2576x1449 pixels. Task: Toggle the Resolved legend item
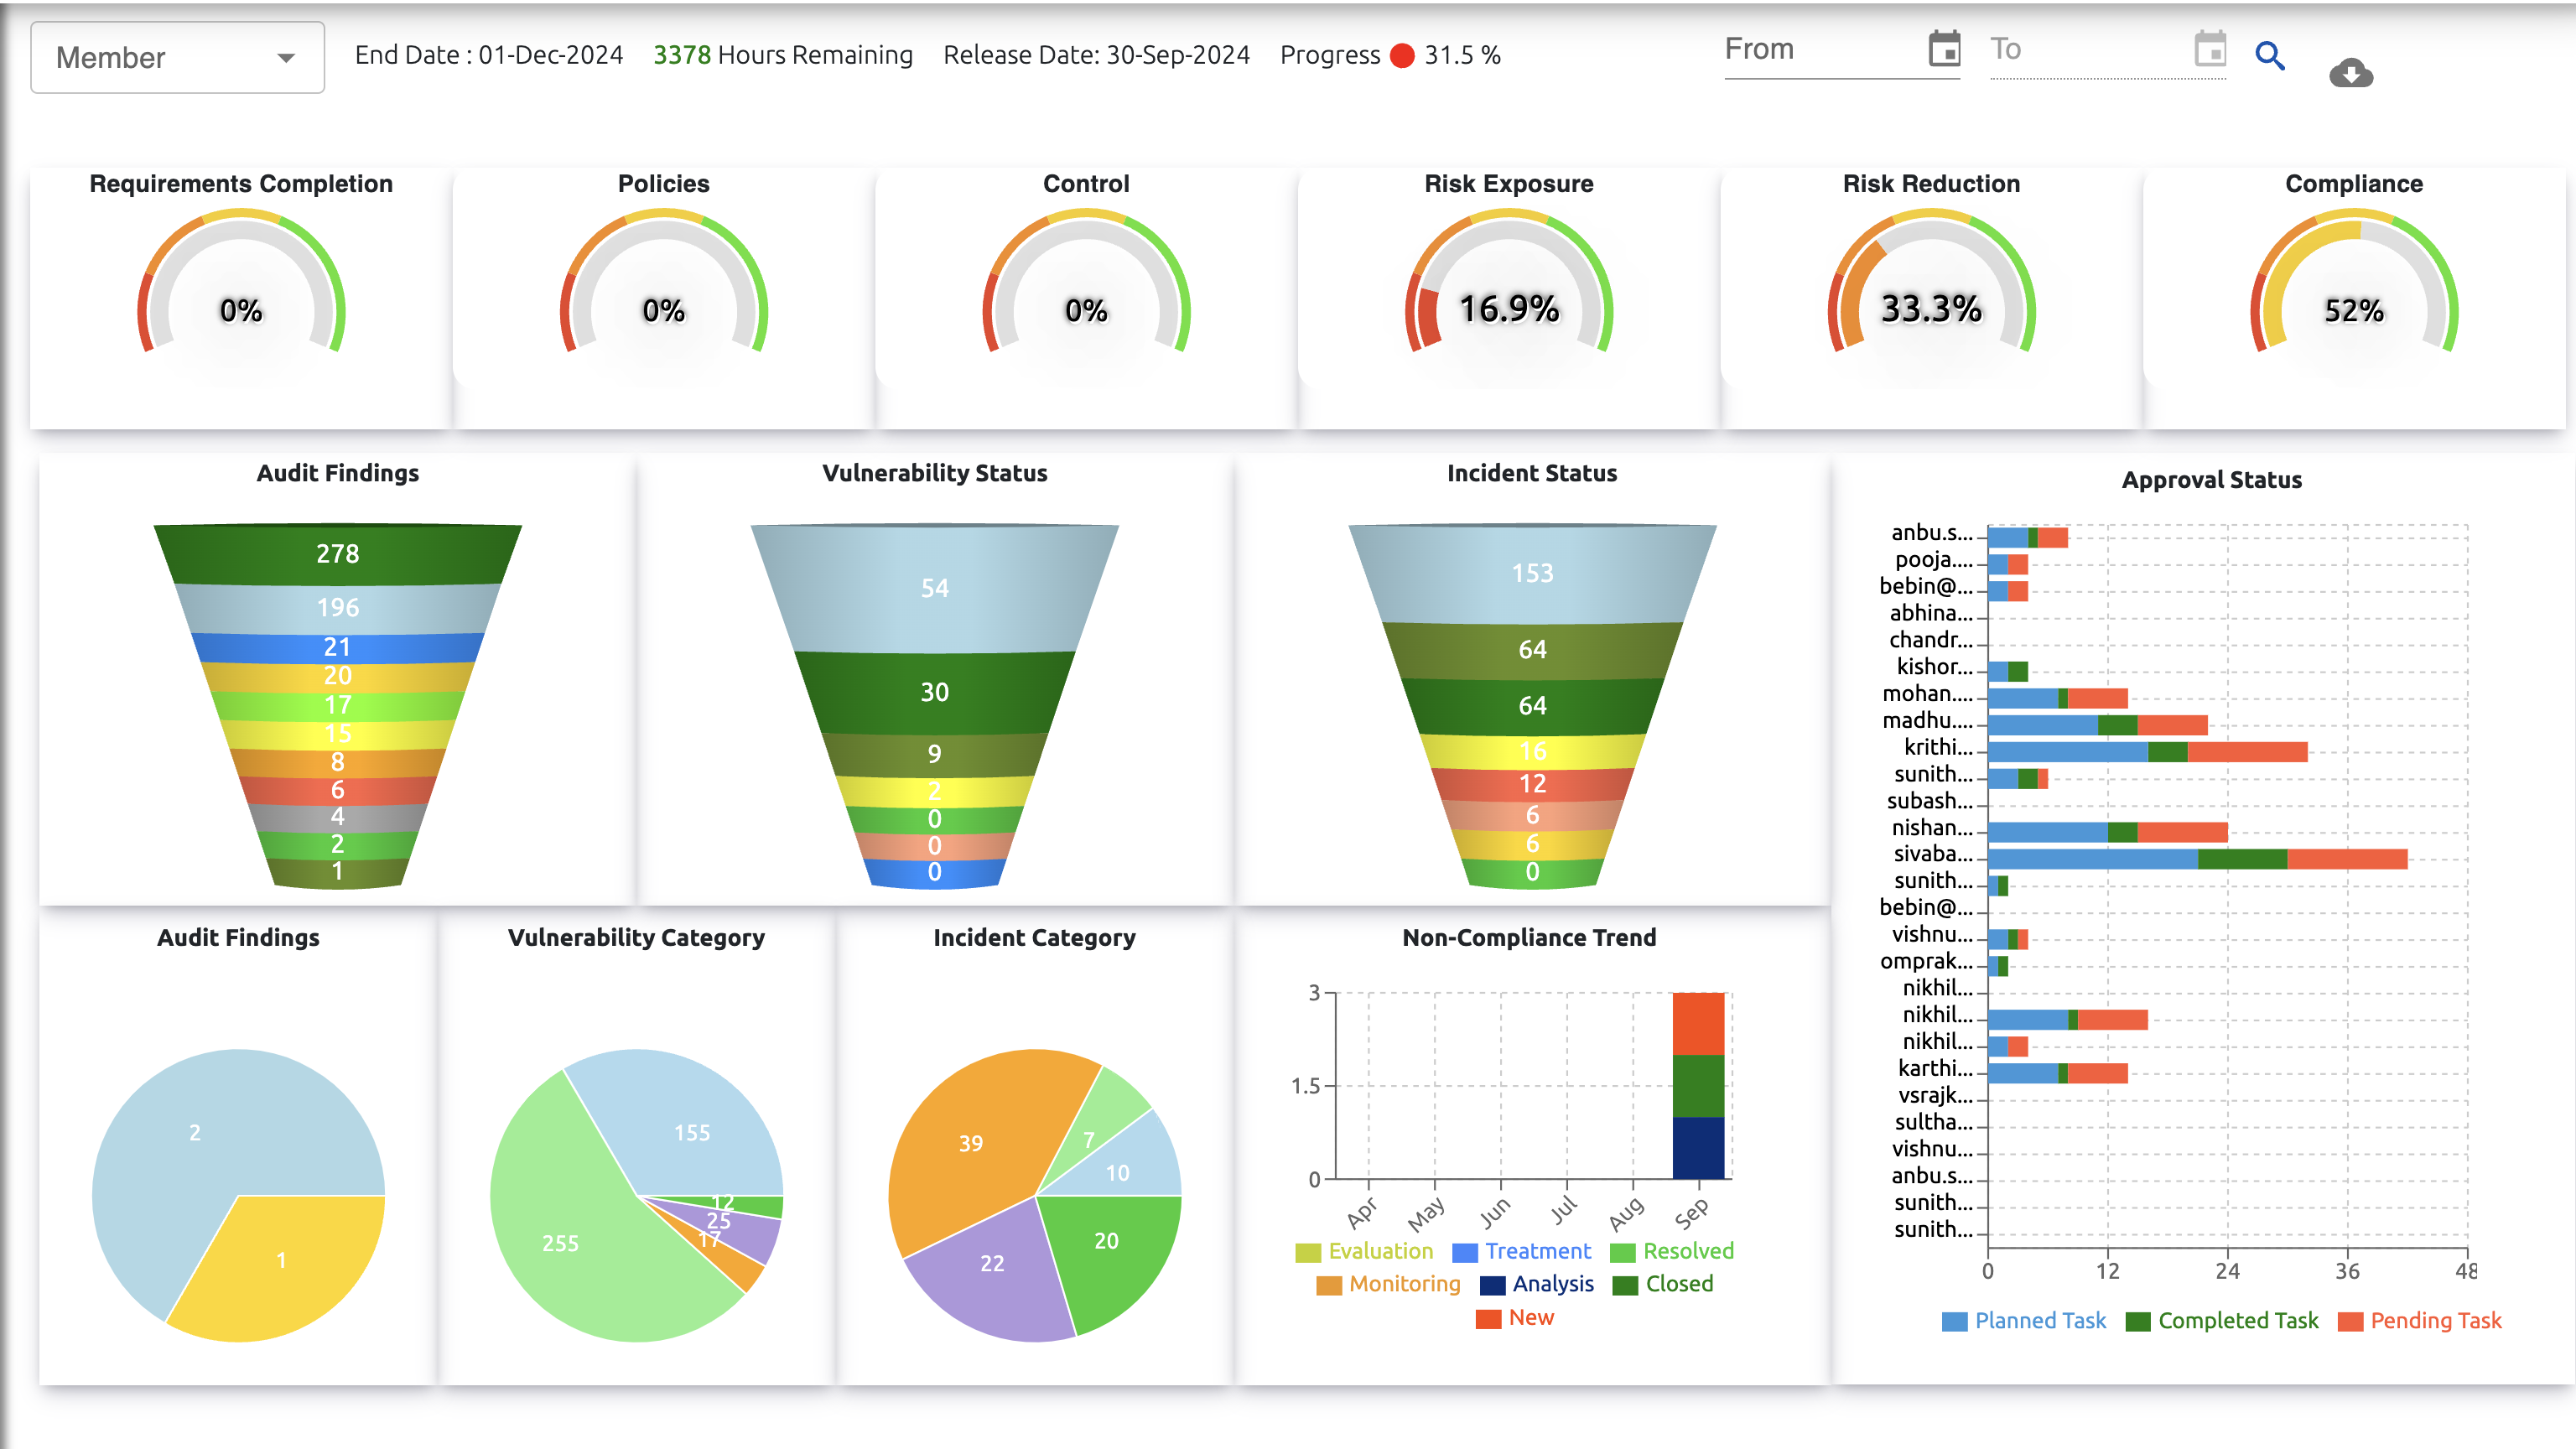coord(1672,1251)
